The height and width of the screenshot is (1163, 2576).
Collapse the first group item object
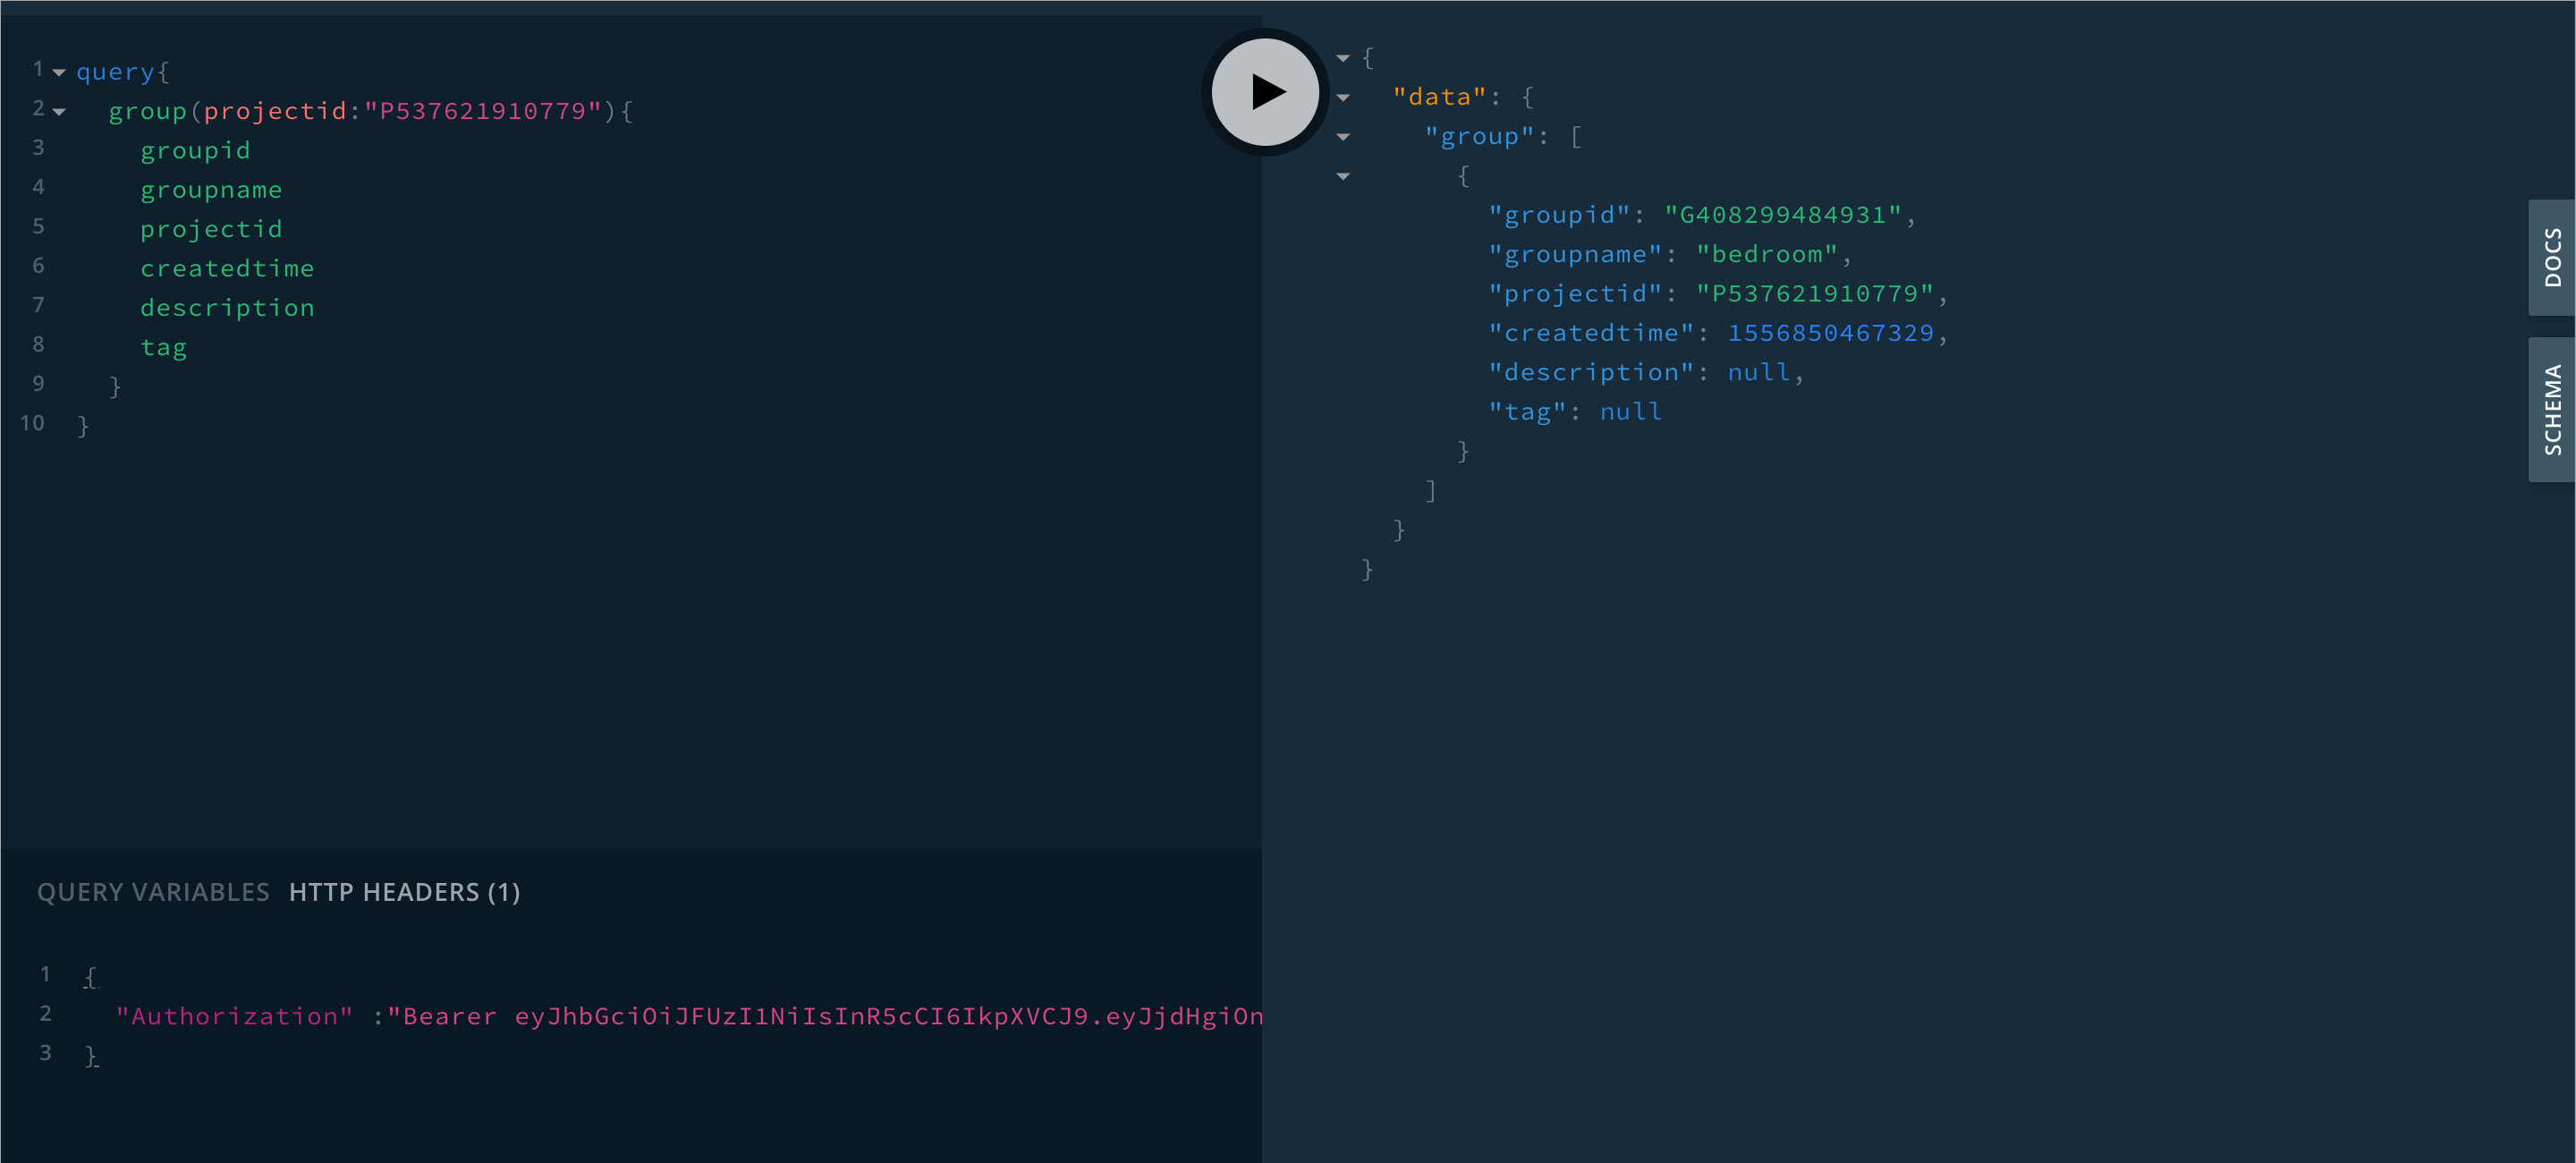point(1343,176)
